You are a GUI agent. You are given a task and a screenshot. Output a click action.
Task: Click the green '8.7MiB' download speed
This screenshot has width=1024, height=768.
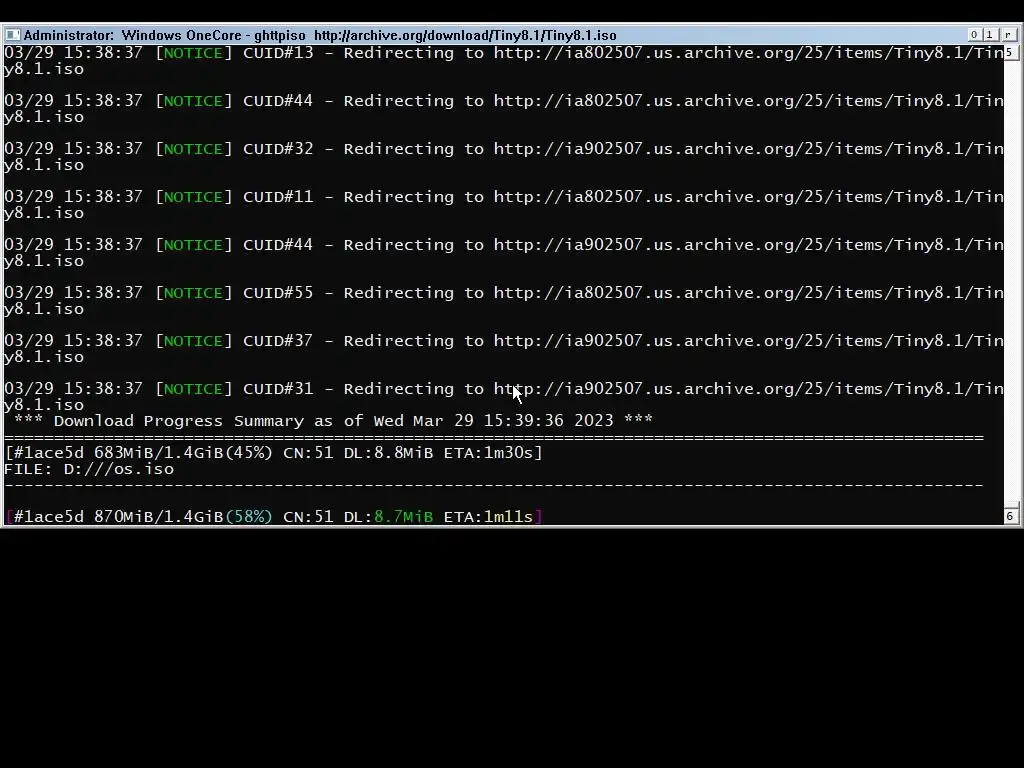pos(404,517)
